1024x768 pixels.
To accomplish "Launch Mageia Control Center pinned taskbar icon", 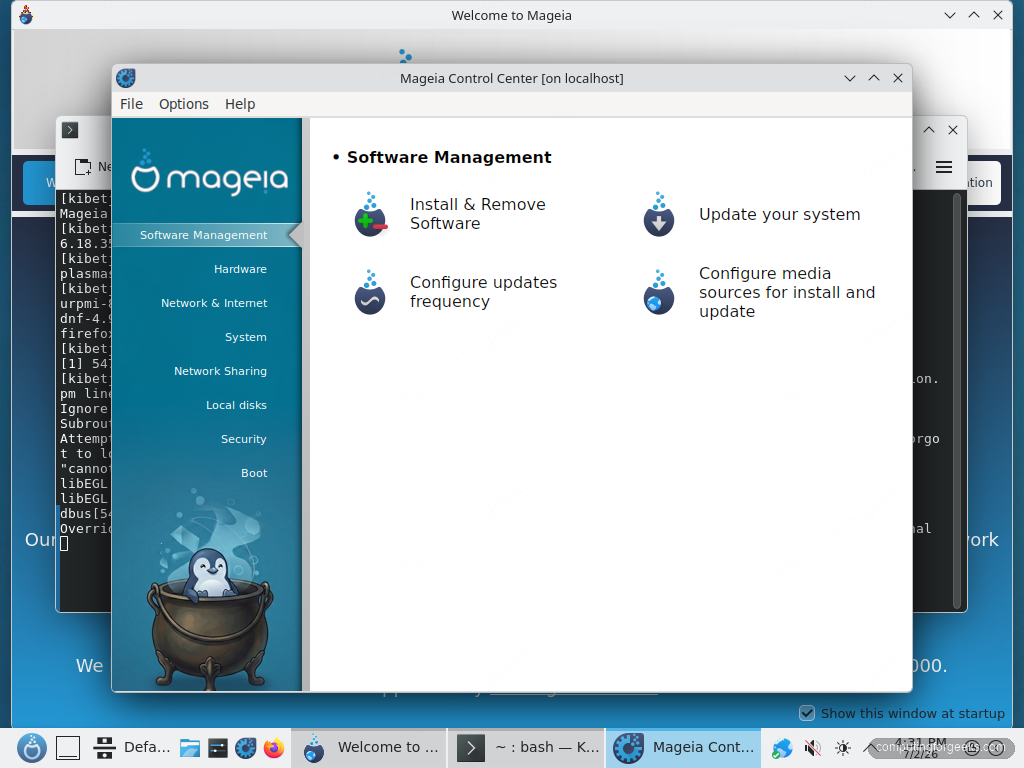I will pyautogui.click(x=246, y=748).
